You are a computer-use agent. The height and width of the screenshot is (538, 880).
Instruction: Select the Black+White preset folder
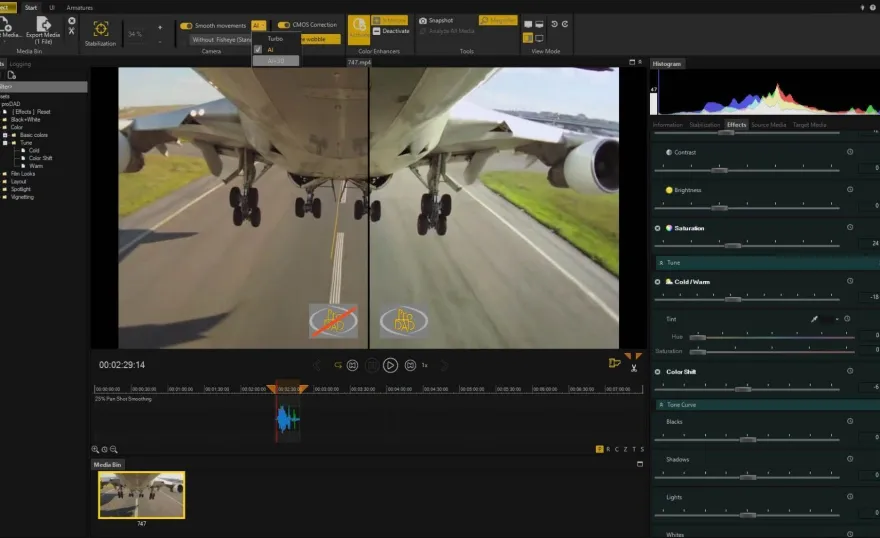(x=26, y=119)
